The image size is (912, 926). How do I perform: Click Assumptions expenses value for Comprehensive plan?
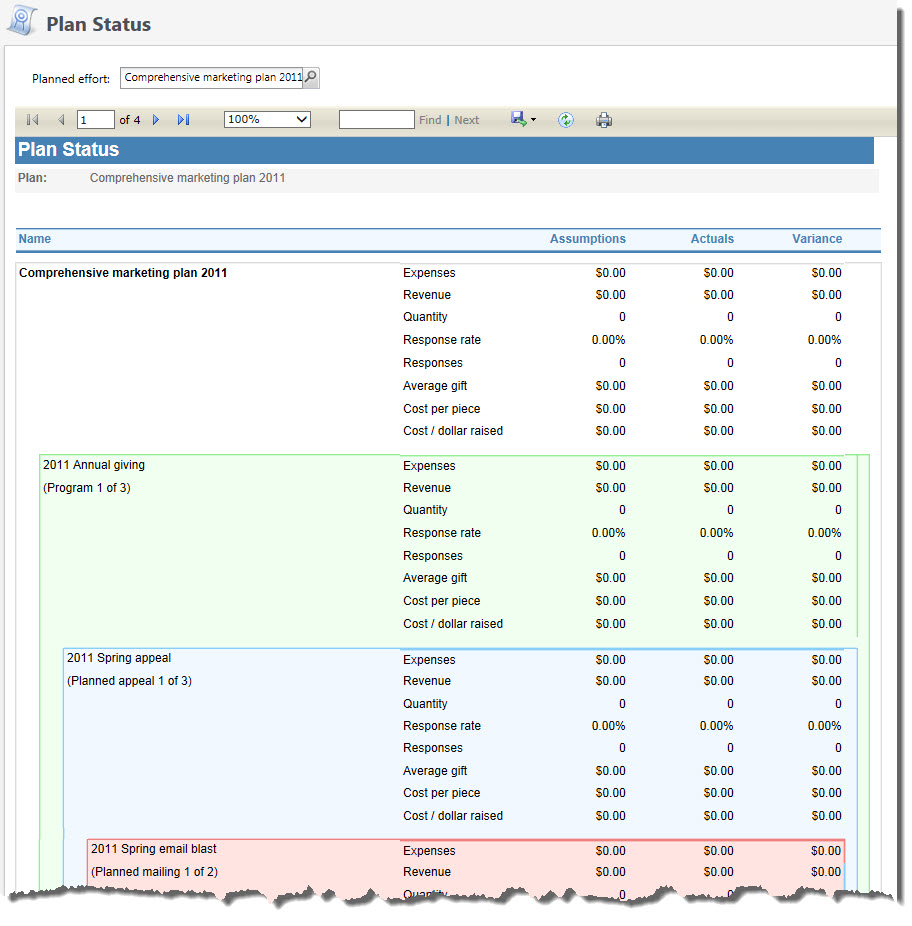[x=611, y=273]
